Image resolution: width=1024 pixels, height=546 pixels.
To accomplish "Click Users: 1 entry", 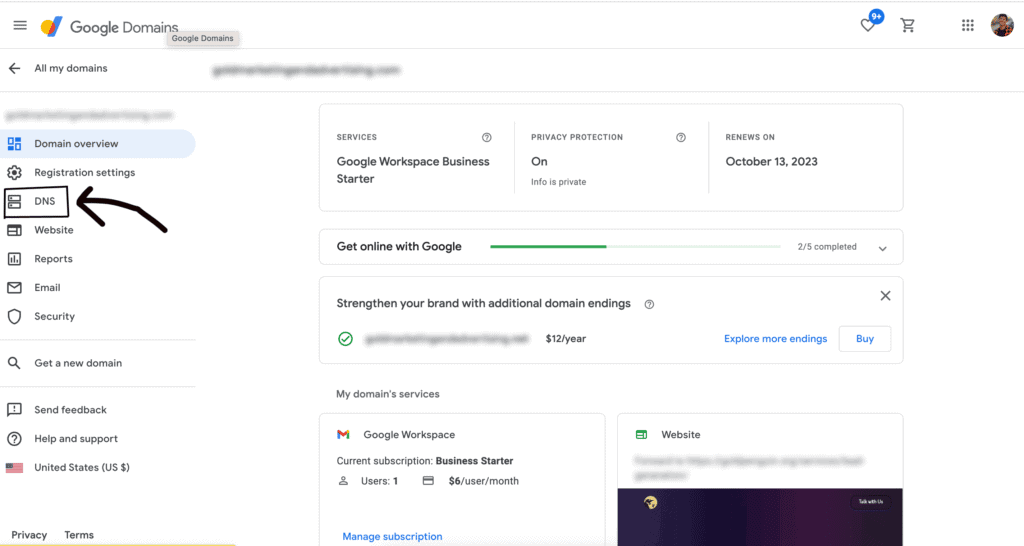I will (x=379, y=481).
